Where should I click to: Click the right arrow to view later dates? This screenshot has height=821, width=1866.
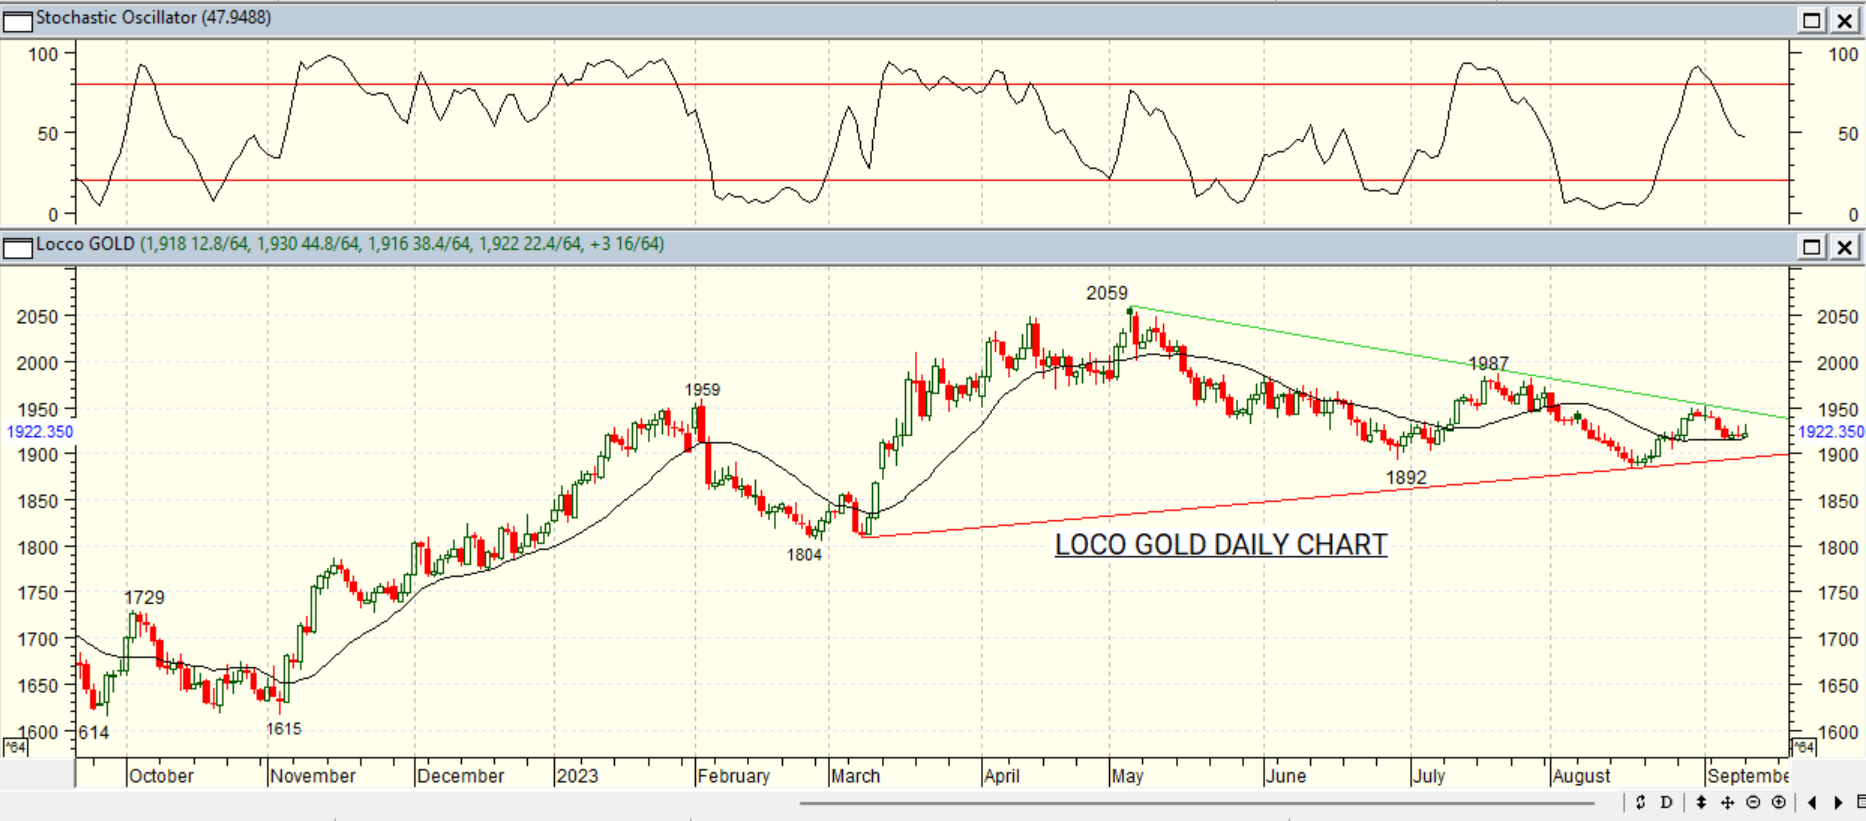pyautogui.click(x=1838, y=802)
